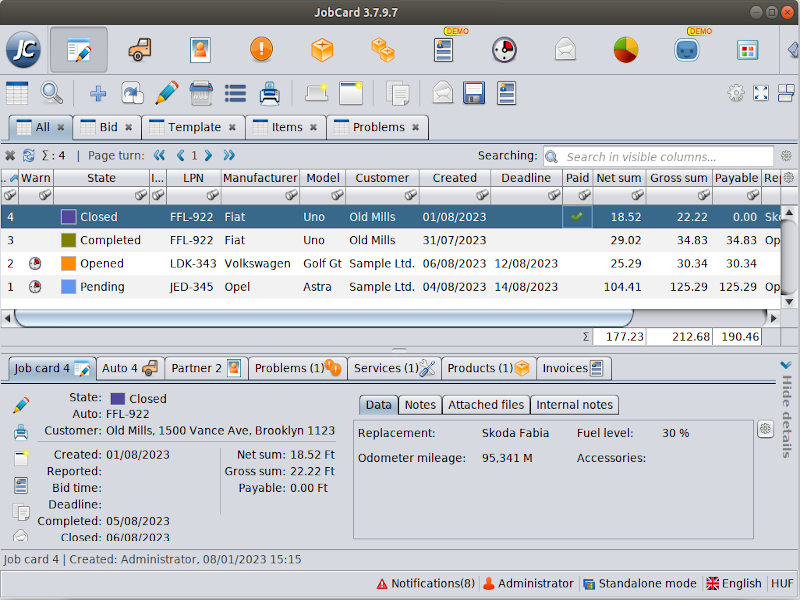The height and width of the screenshot is (600, 800).
Task: Open the table column settings gear
Action: (x=788, y=178)
